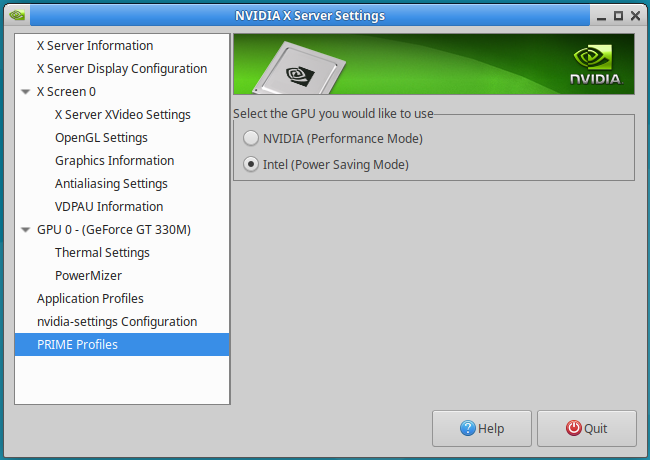This screenshot has width=650, height=460.
Task: Collapse the X Screen 0 tree node
Action: tap(26, 92)
